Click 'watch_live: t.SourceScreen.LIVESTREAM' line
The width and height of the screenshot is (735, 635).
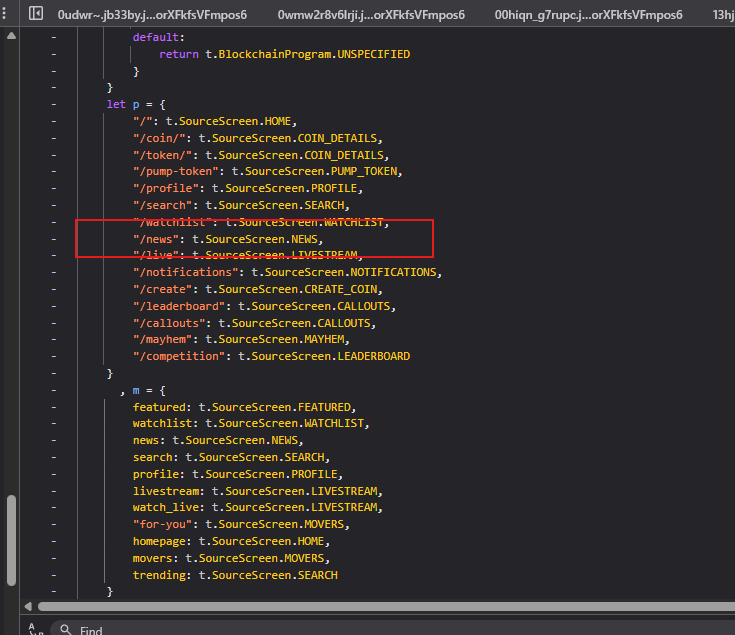(x=257, y=507)
